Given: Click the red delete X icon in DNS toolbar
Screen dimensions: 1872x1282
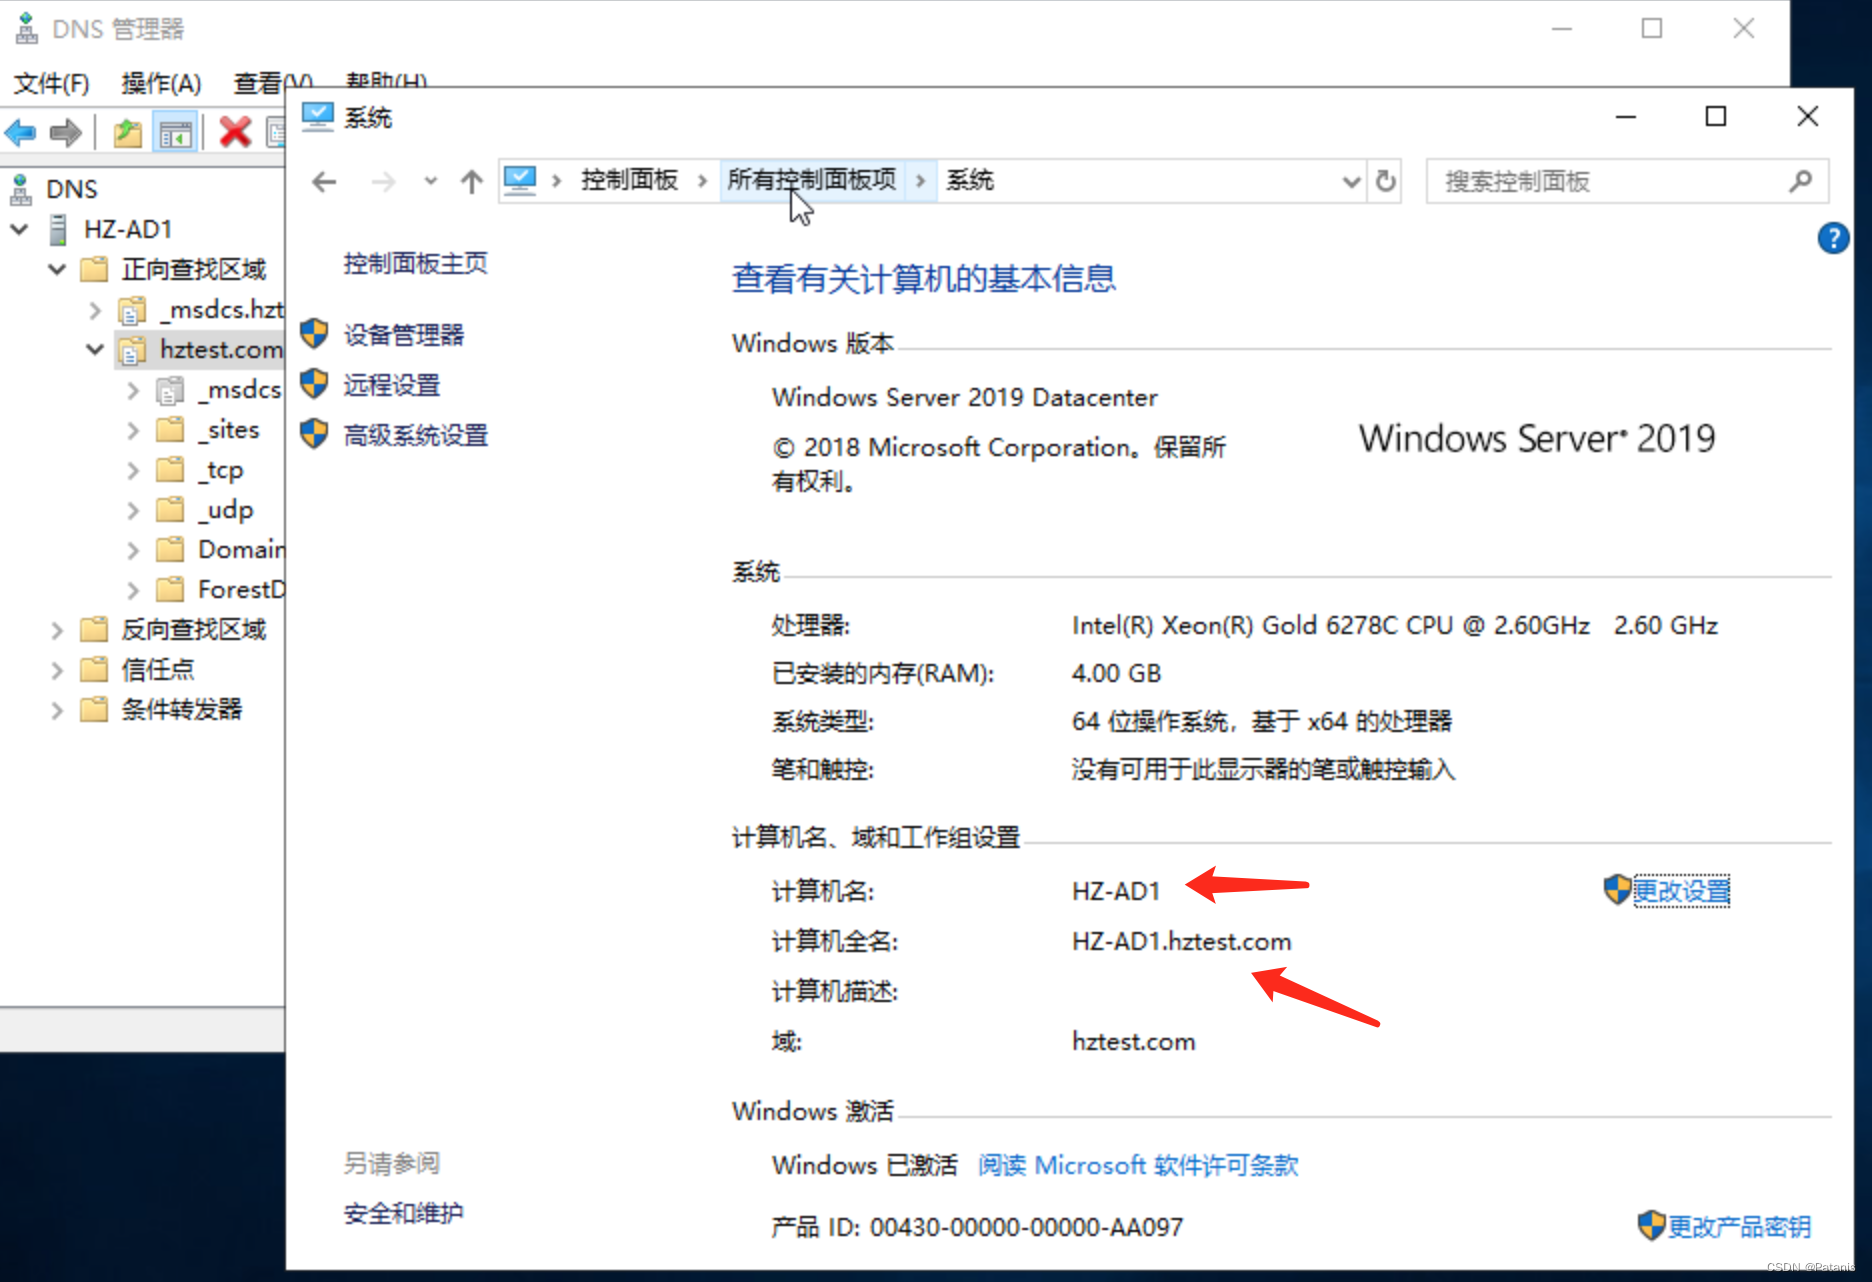Looking at the screenshot, I should [x=235, y=132].
